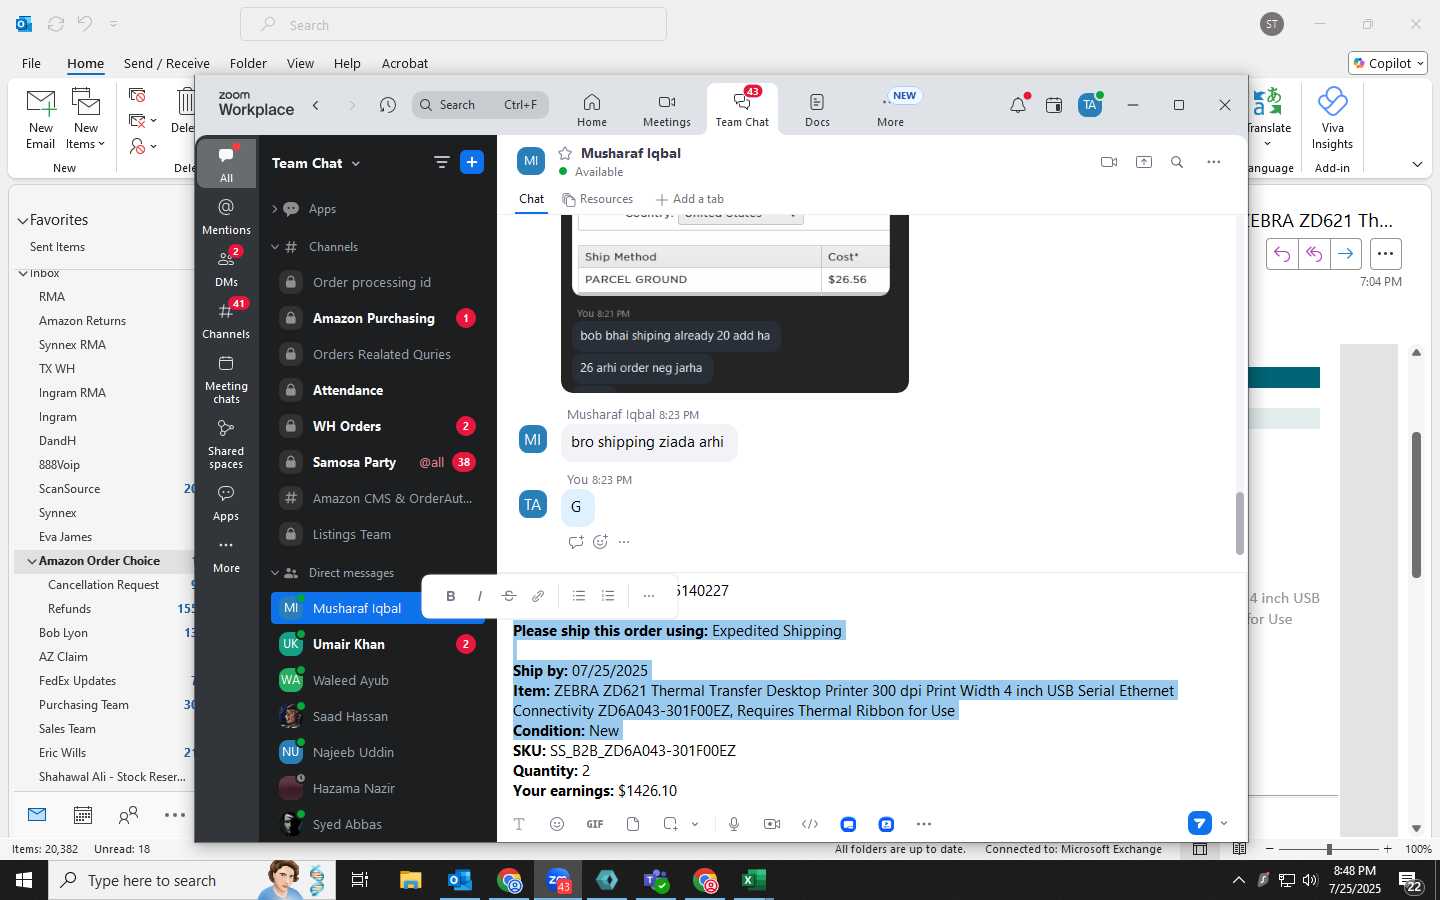Attach a file in compose toolbar
Image resolution: width=1440 pixels, height=900 pixels.
click(633, 824)
